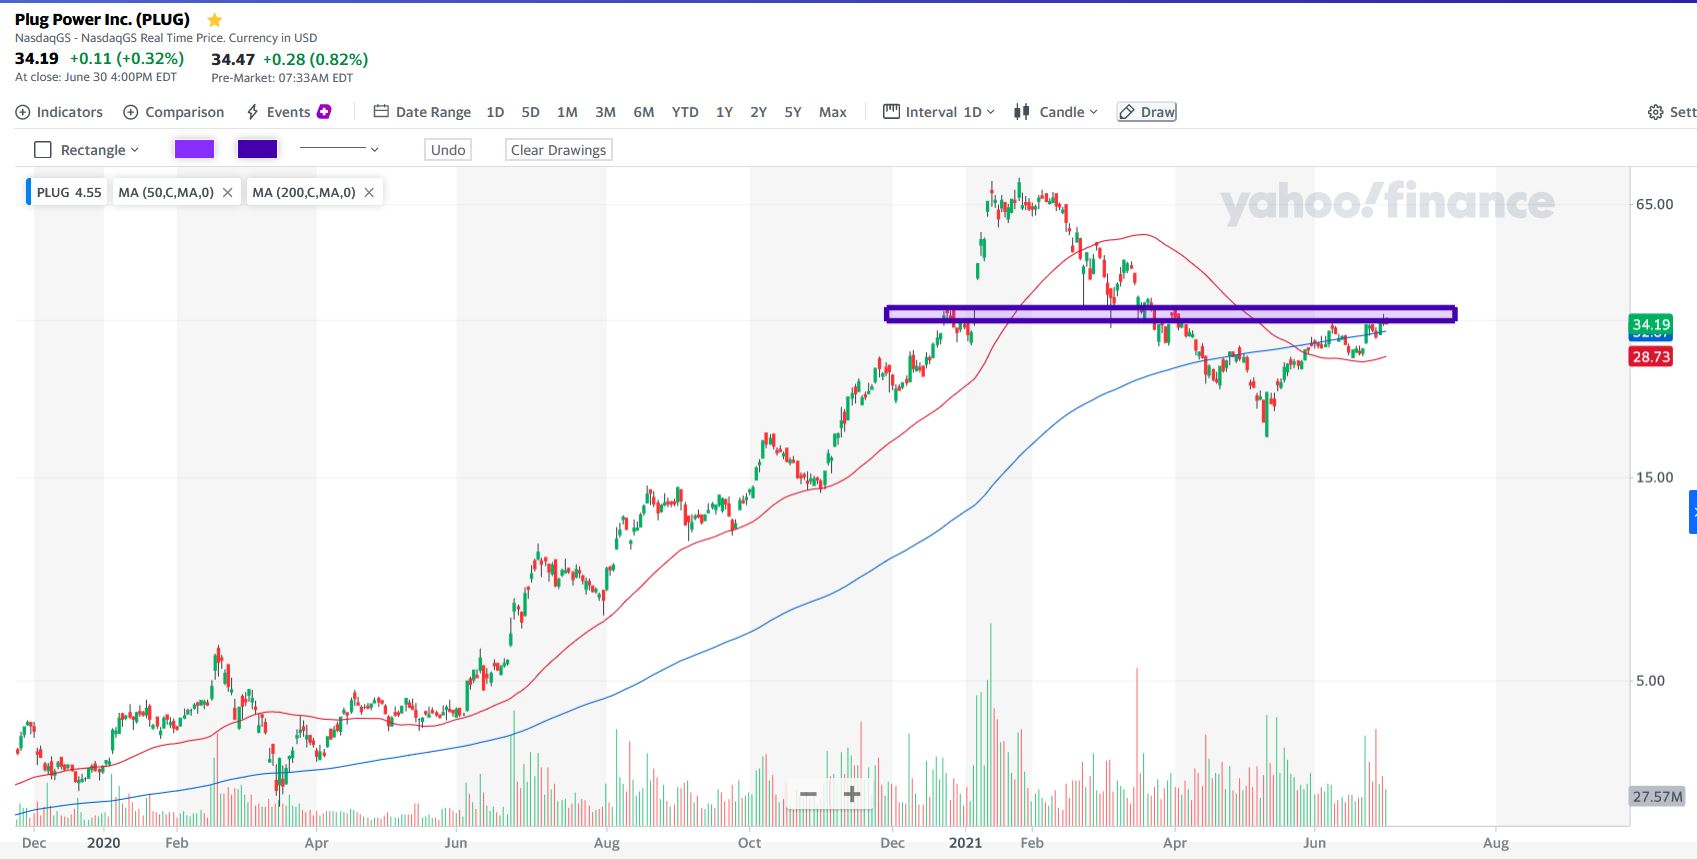Click the Aug label at far right of time axis

click(1496, 843)
